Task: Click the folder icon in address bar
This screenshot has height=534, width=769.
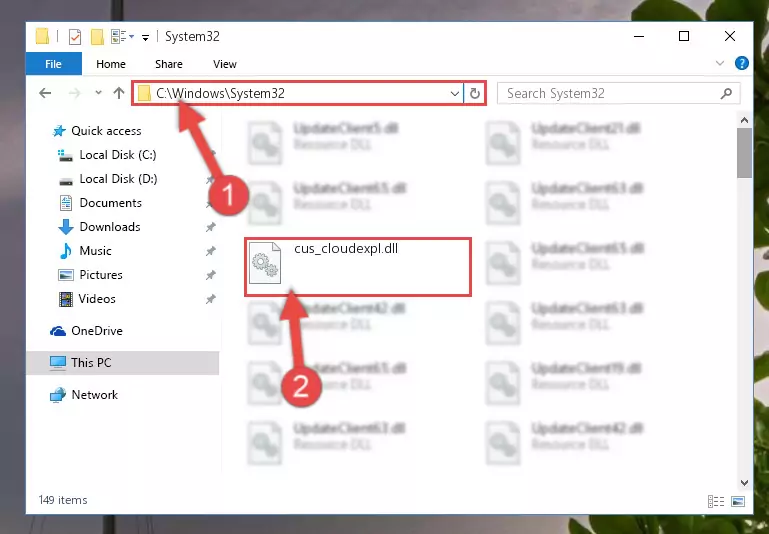Action: tap(144, 93)
